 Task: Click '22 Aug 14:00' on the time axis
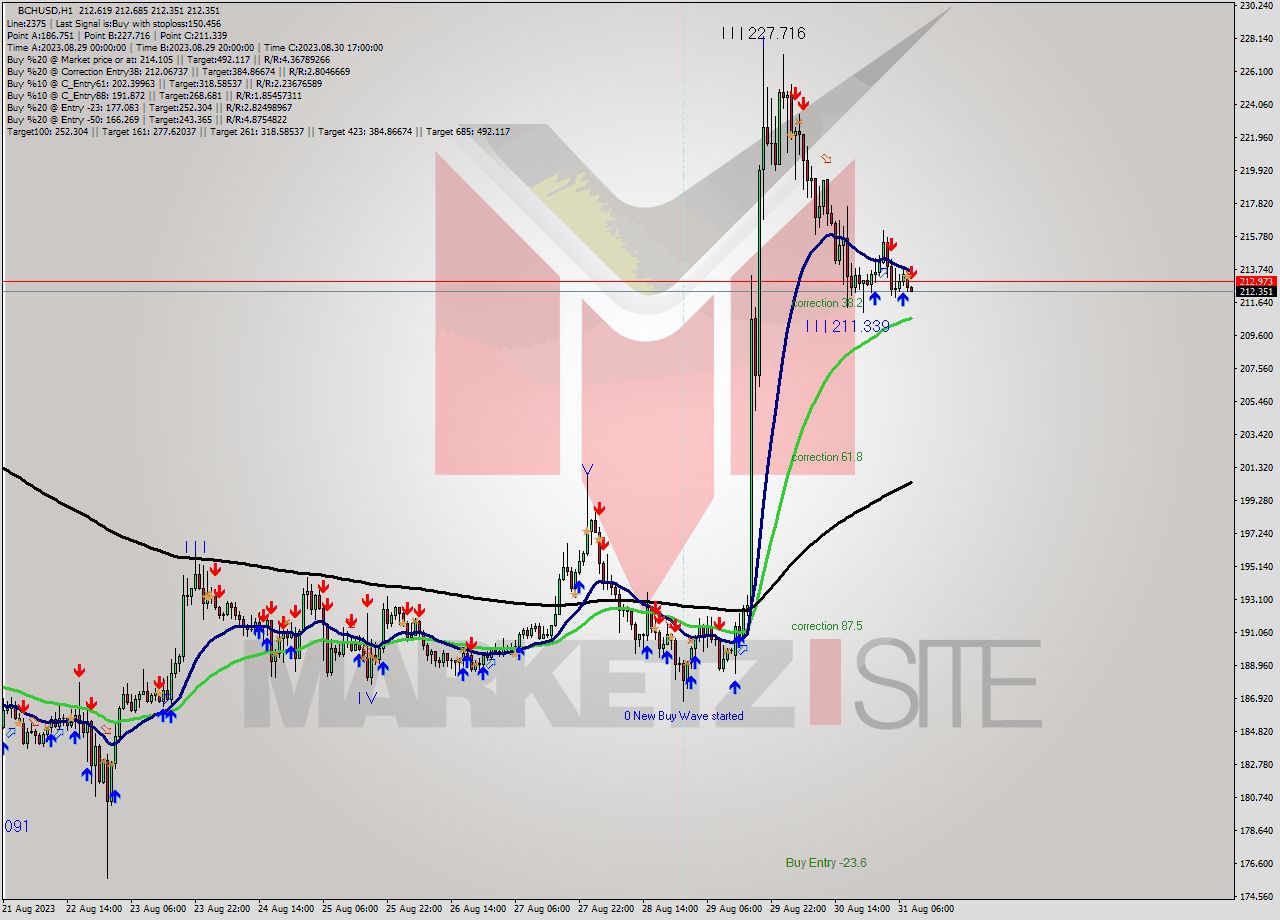[93, 909]
